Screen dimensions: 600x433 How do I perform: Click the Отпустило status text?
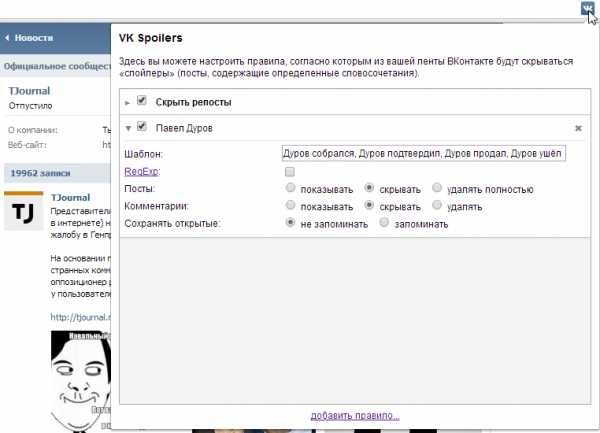[30, 106]
